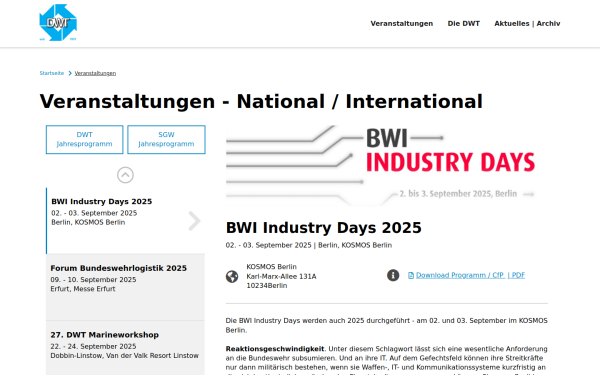Viewport: 600px width, 375px height.
Task: Click location Dobbin-Linstow, Van der Valk Resort Linstow
Action: pos(124,355)
